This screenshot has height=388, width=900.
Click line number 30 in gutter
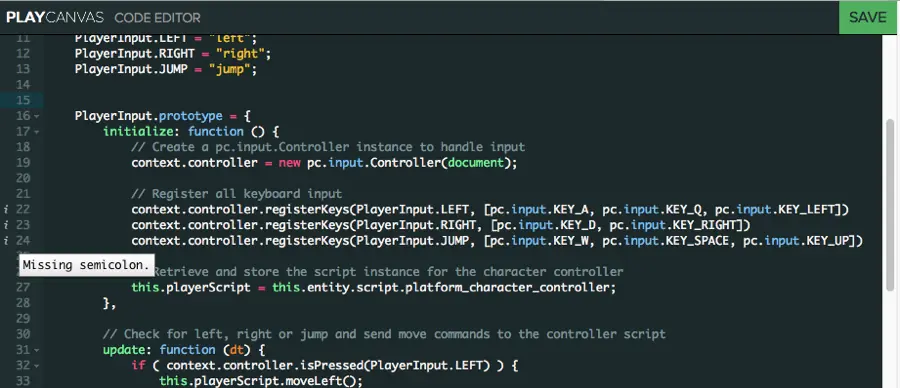pos(23,334)
